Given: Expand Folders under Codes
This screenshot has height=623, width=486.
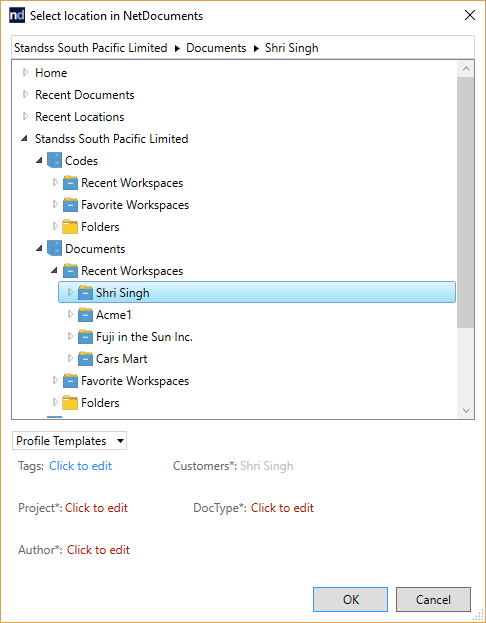Looking at the screenshot, I should (x=55, y=226).
